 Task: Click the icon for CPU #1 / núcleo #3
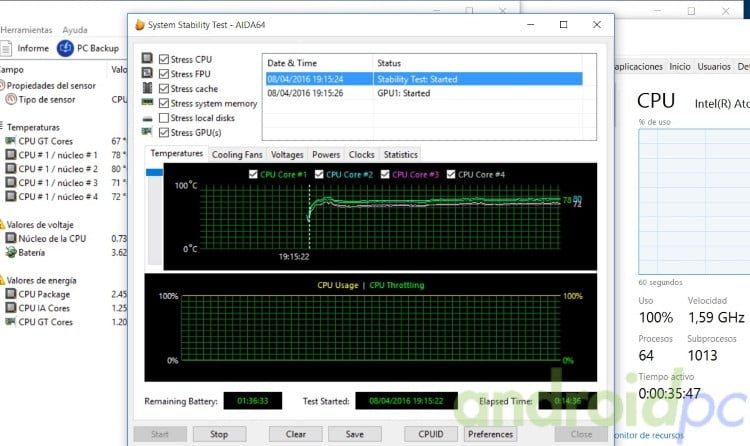click(x=10, y=182)
